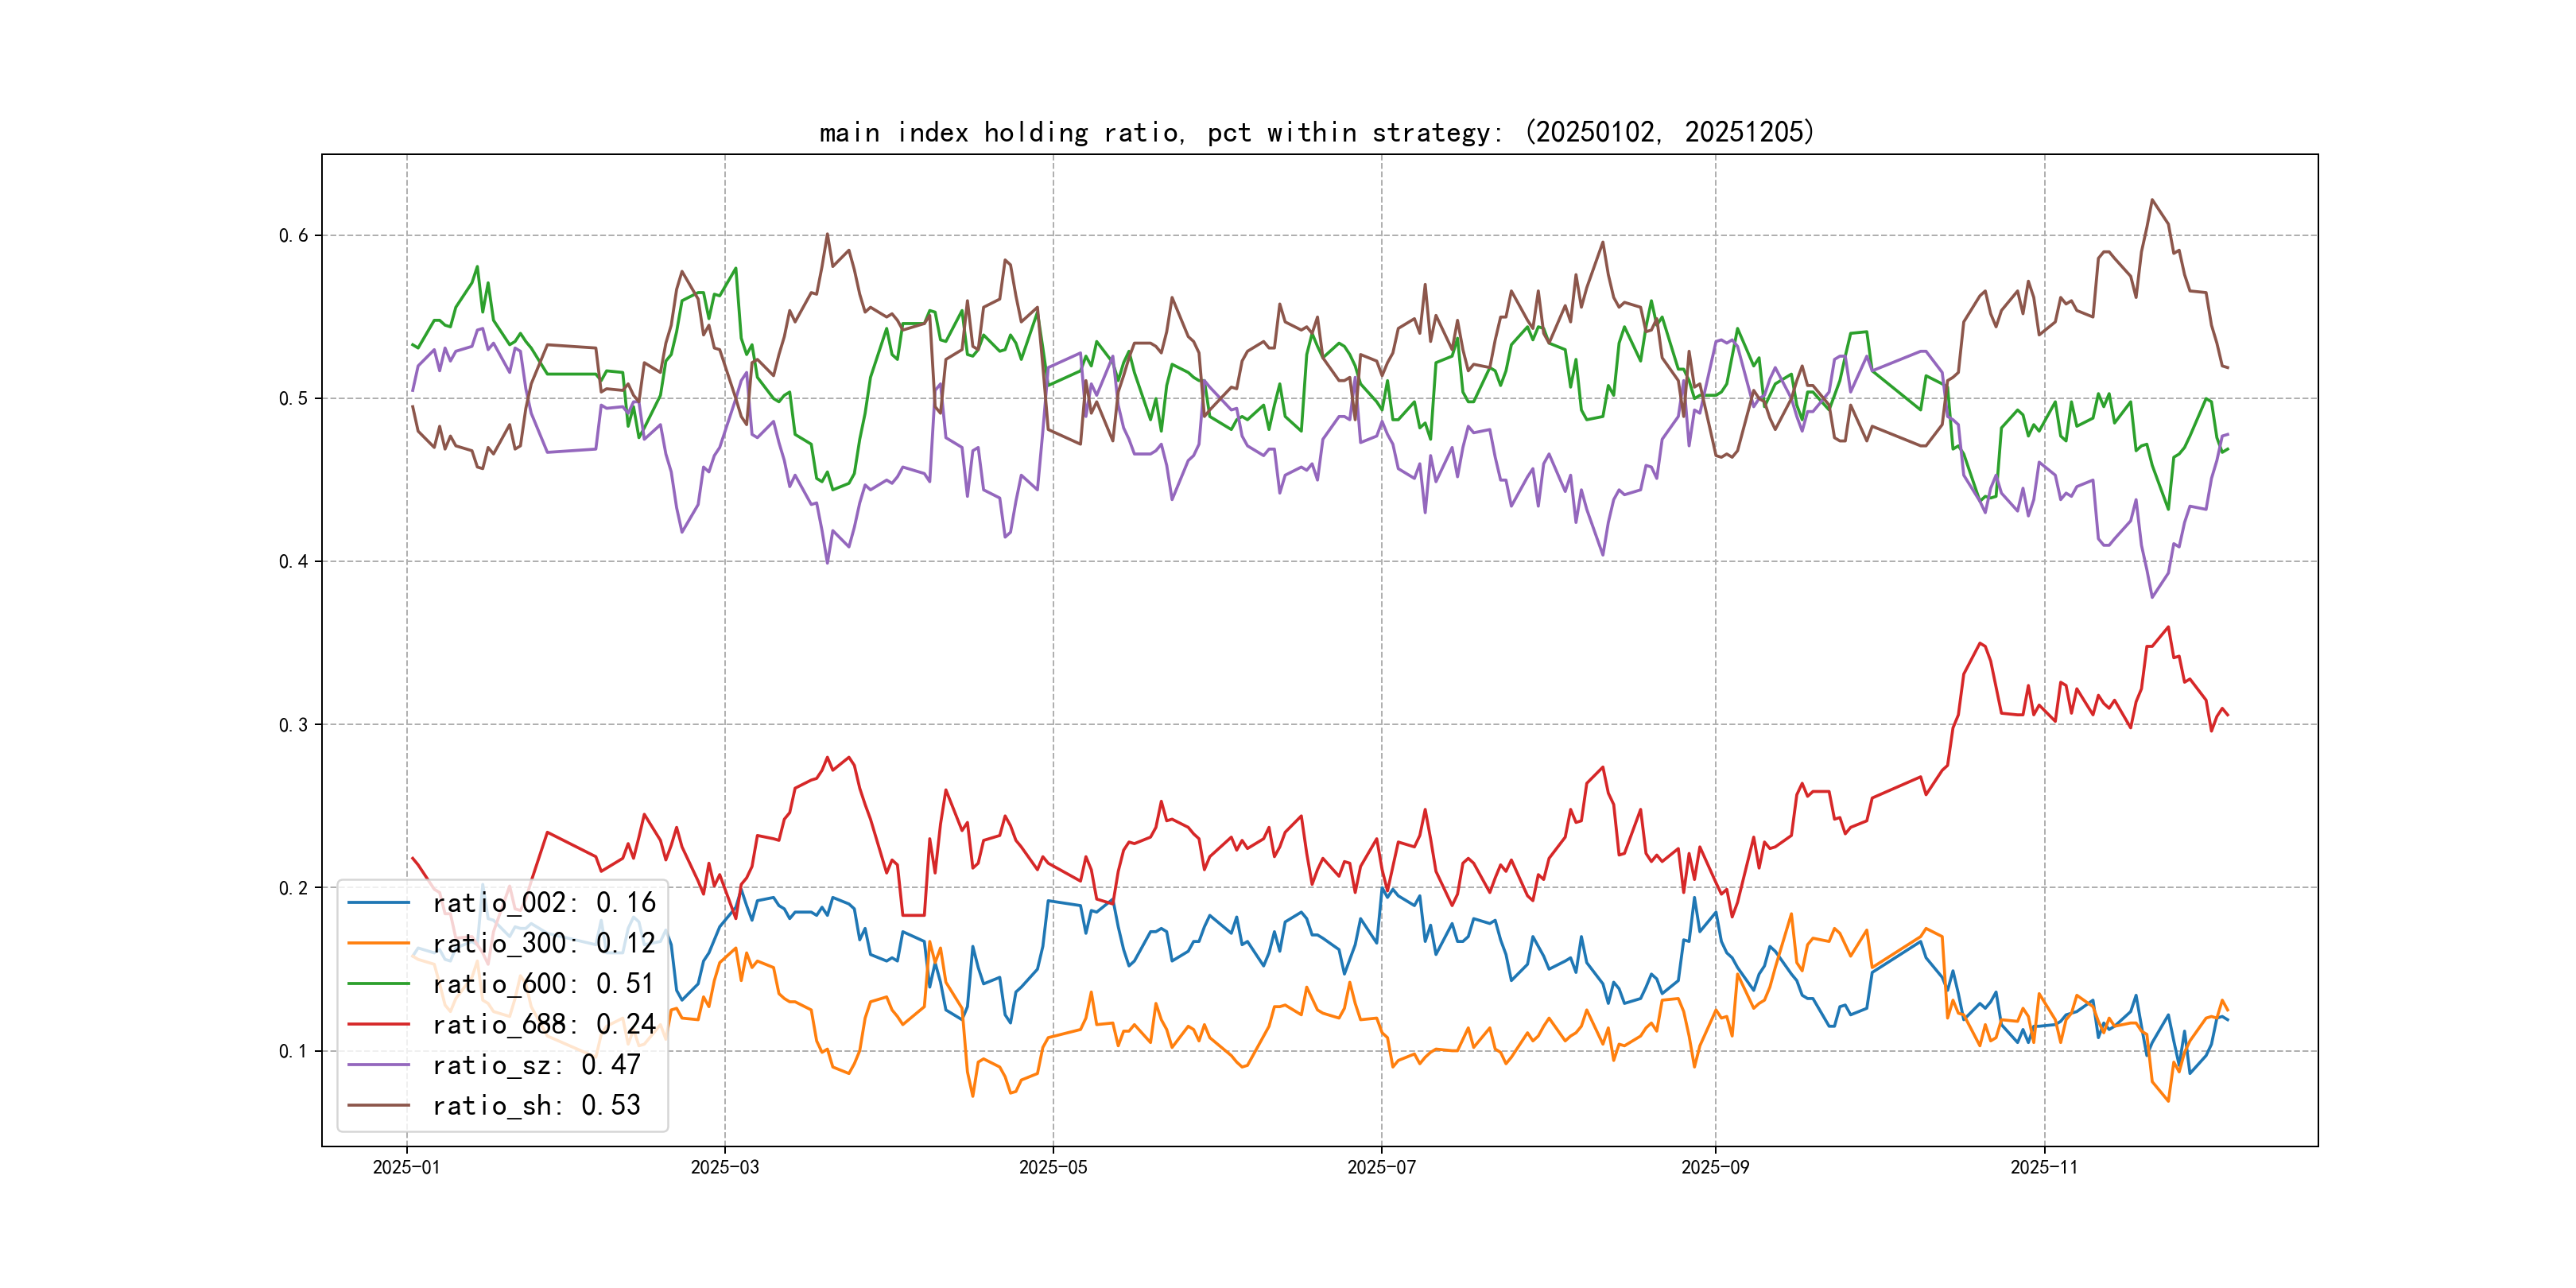Click the brown legend line swatch
2576x1288 pixels.
pyautogui.click(x=379, y=1105)
